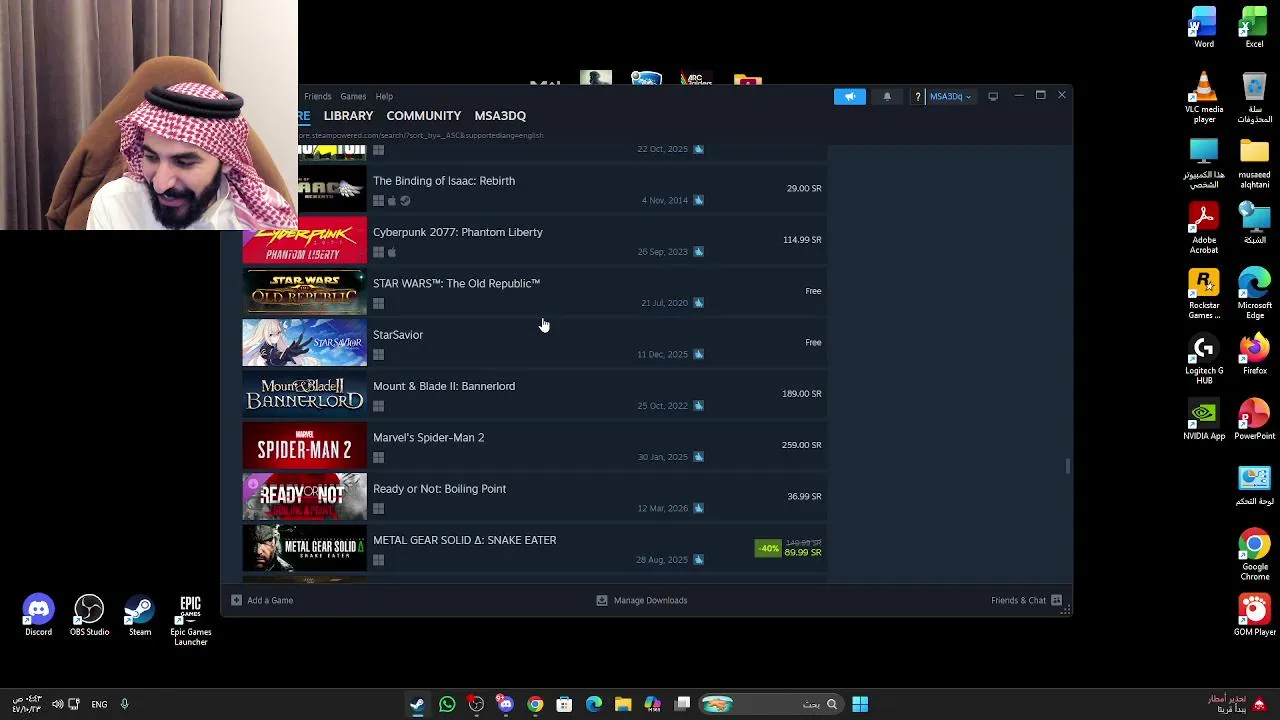This screenshot has height=720, width=1280.
Task: Open the MSA3DQ profile tab
Action: pyautogui.click(x=500, y=116)
